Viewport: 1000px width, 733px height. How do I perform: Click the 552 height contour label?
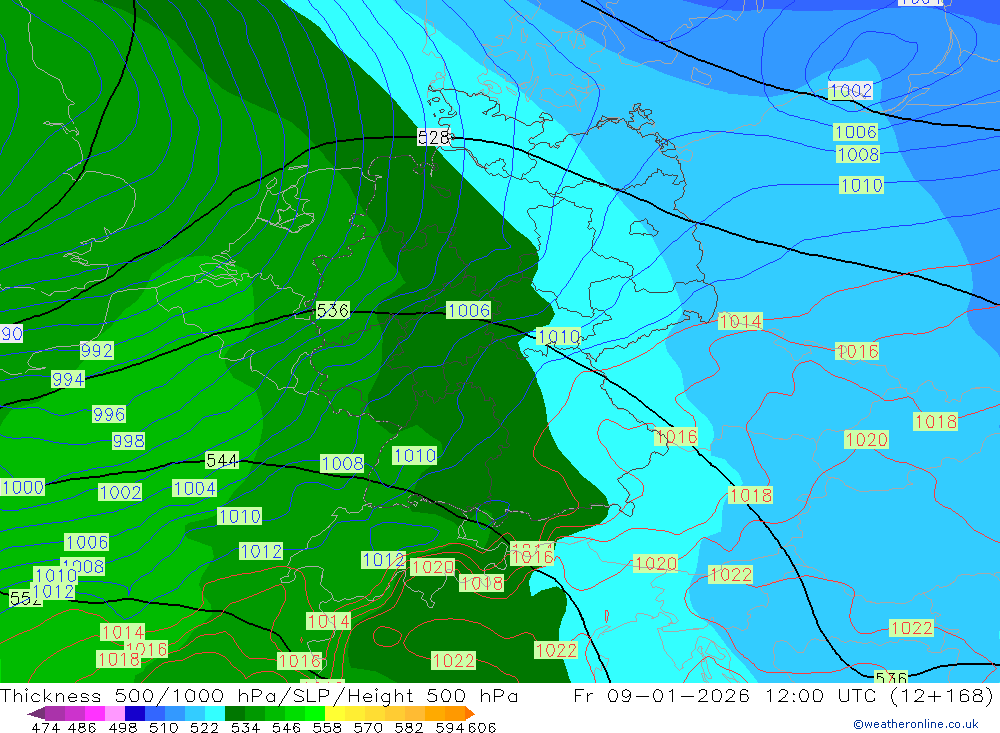25,598
